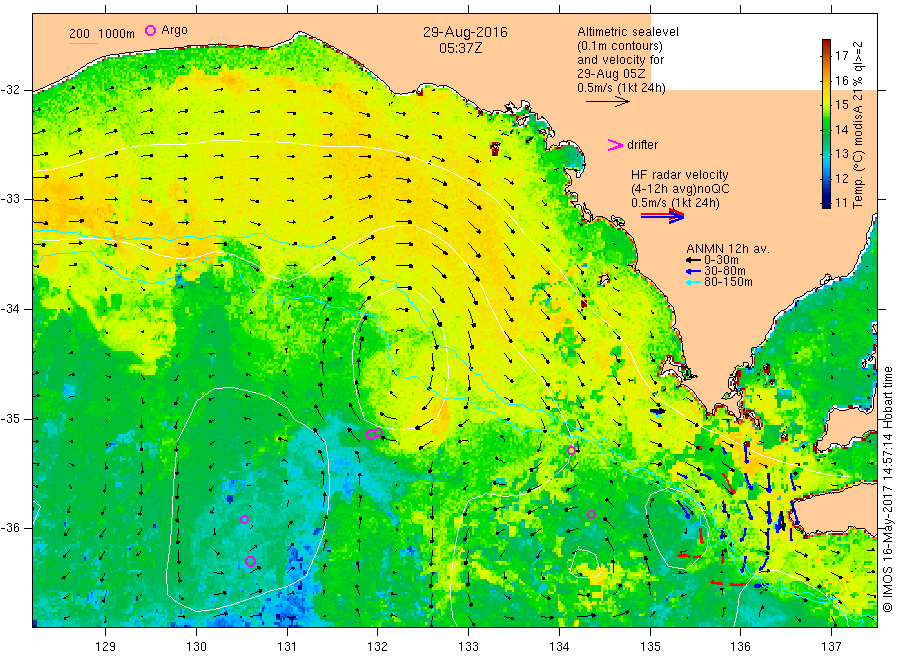Click the '80-150m' depth label
Image resolution: width=900 pixels, height=660 pixels.
coord(728,282)
